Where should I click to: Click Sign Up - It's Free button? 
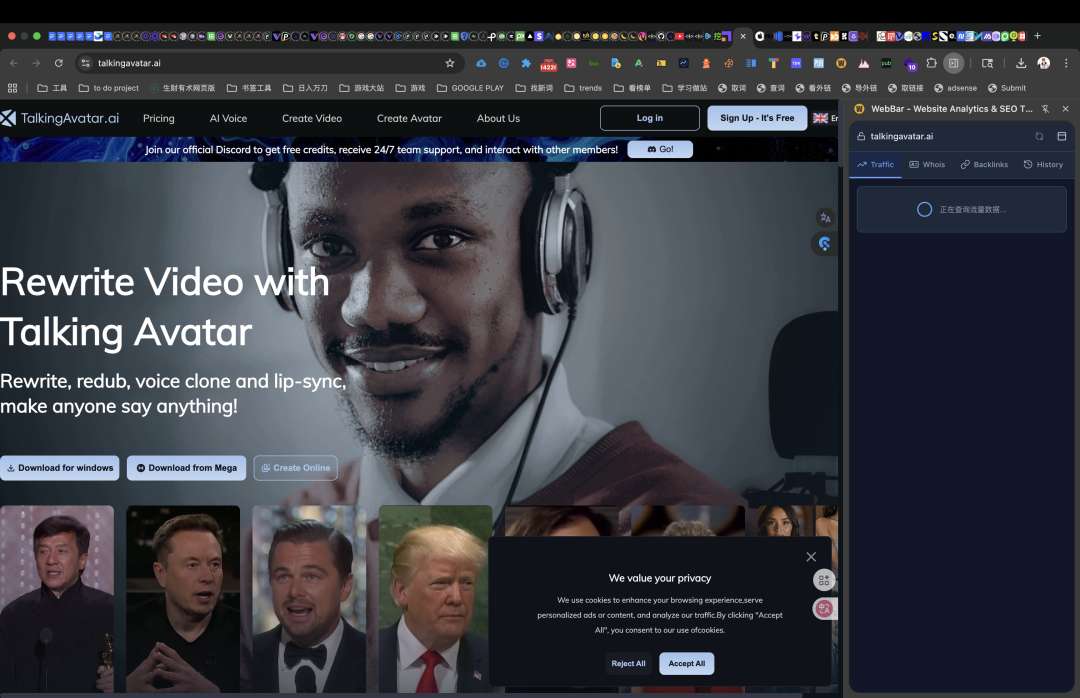click(757, 118)
